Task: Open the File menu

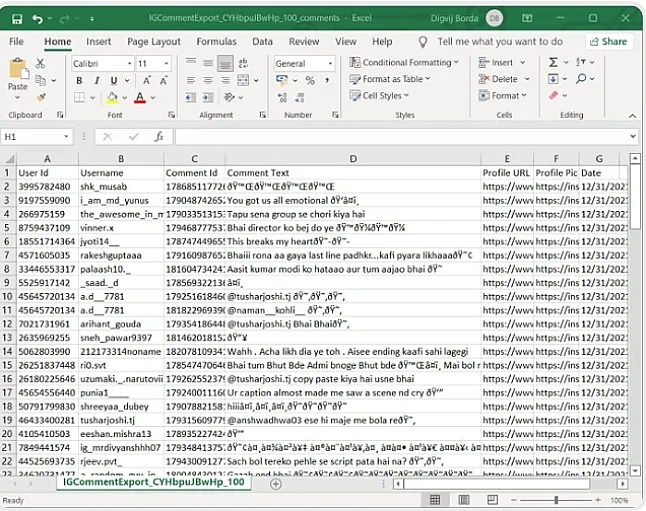Action: coord(16,42)
